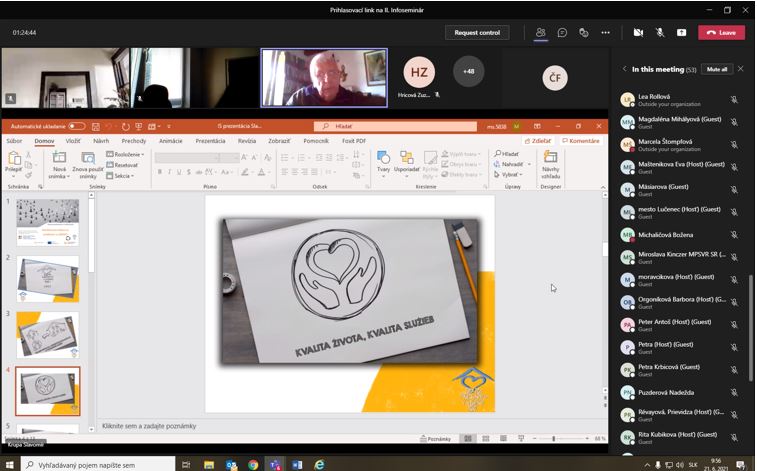Click the red Leave button
The height and width of the screenshot is (471, 757).
click(721, 32)
